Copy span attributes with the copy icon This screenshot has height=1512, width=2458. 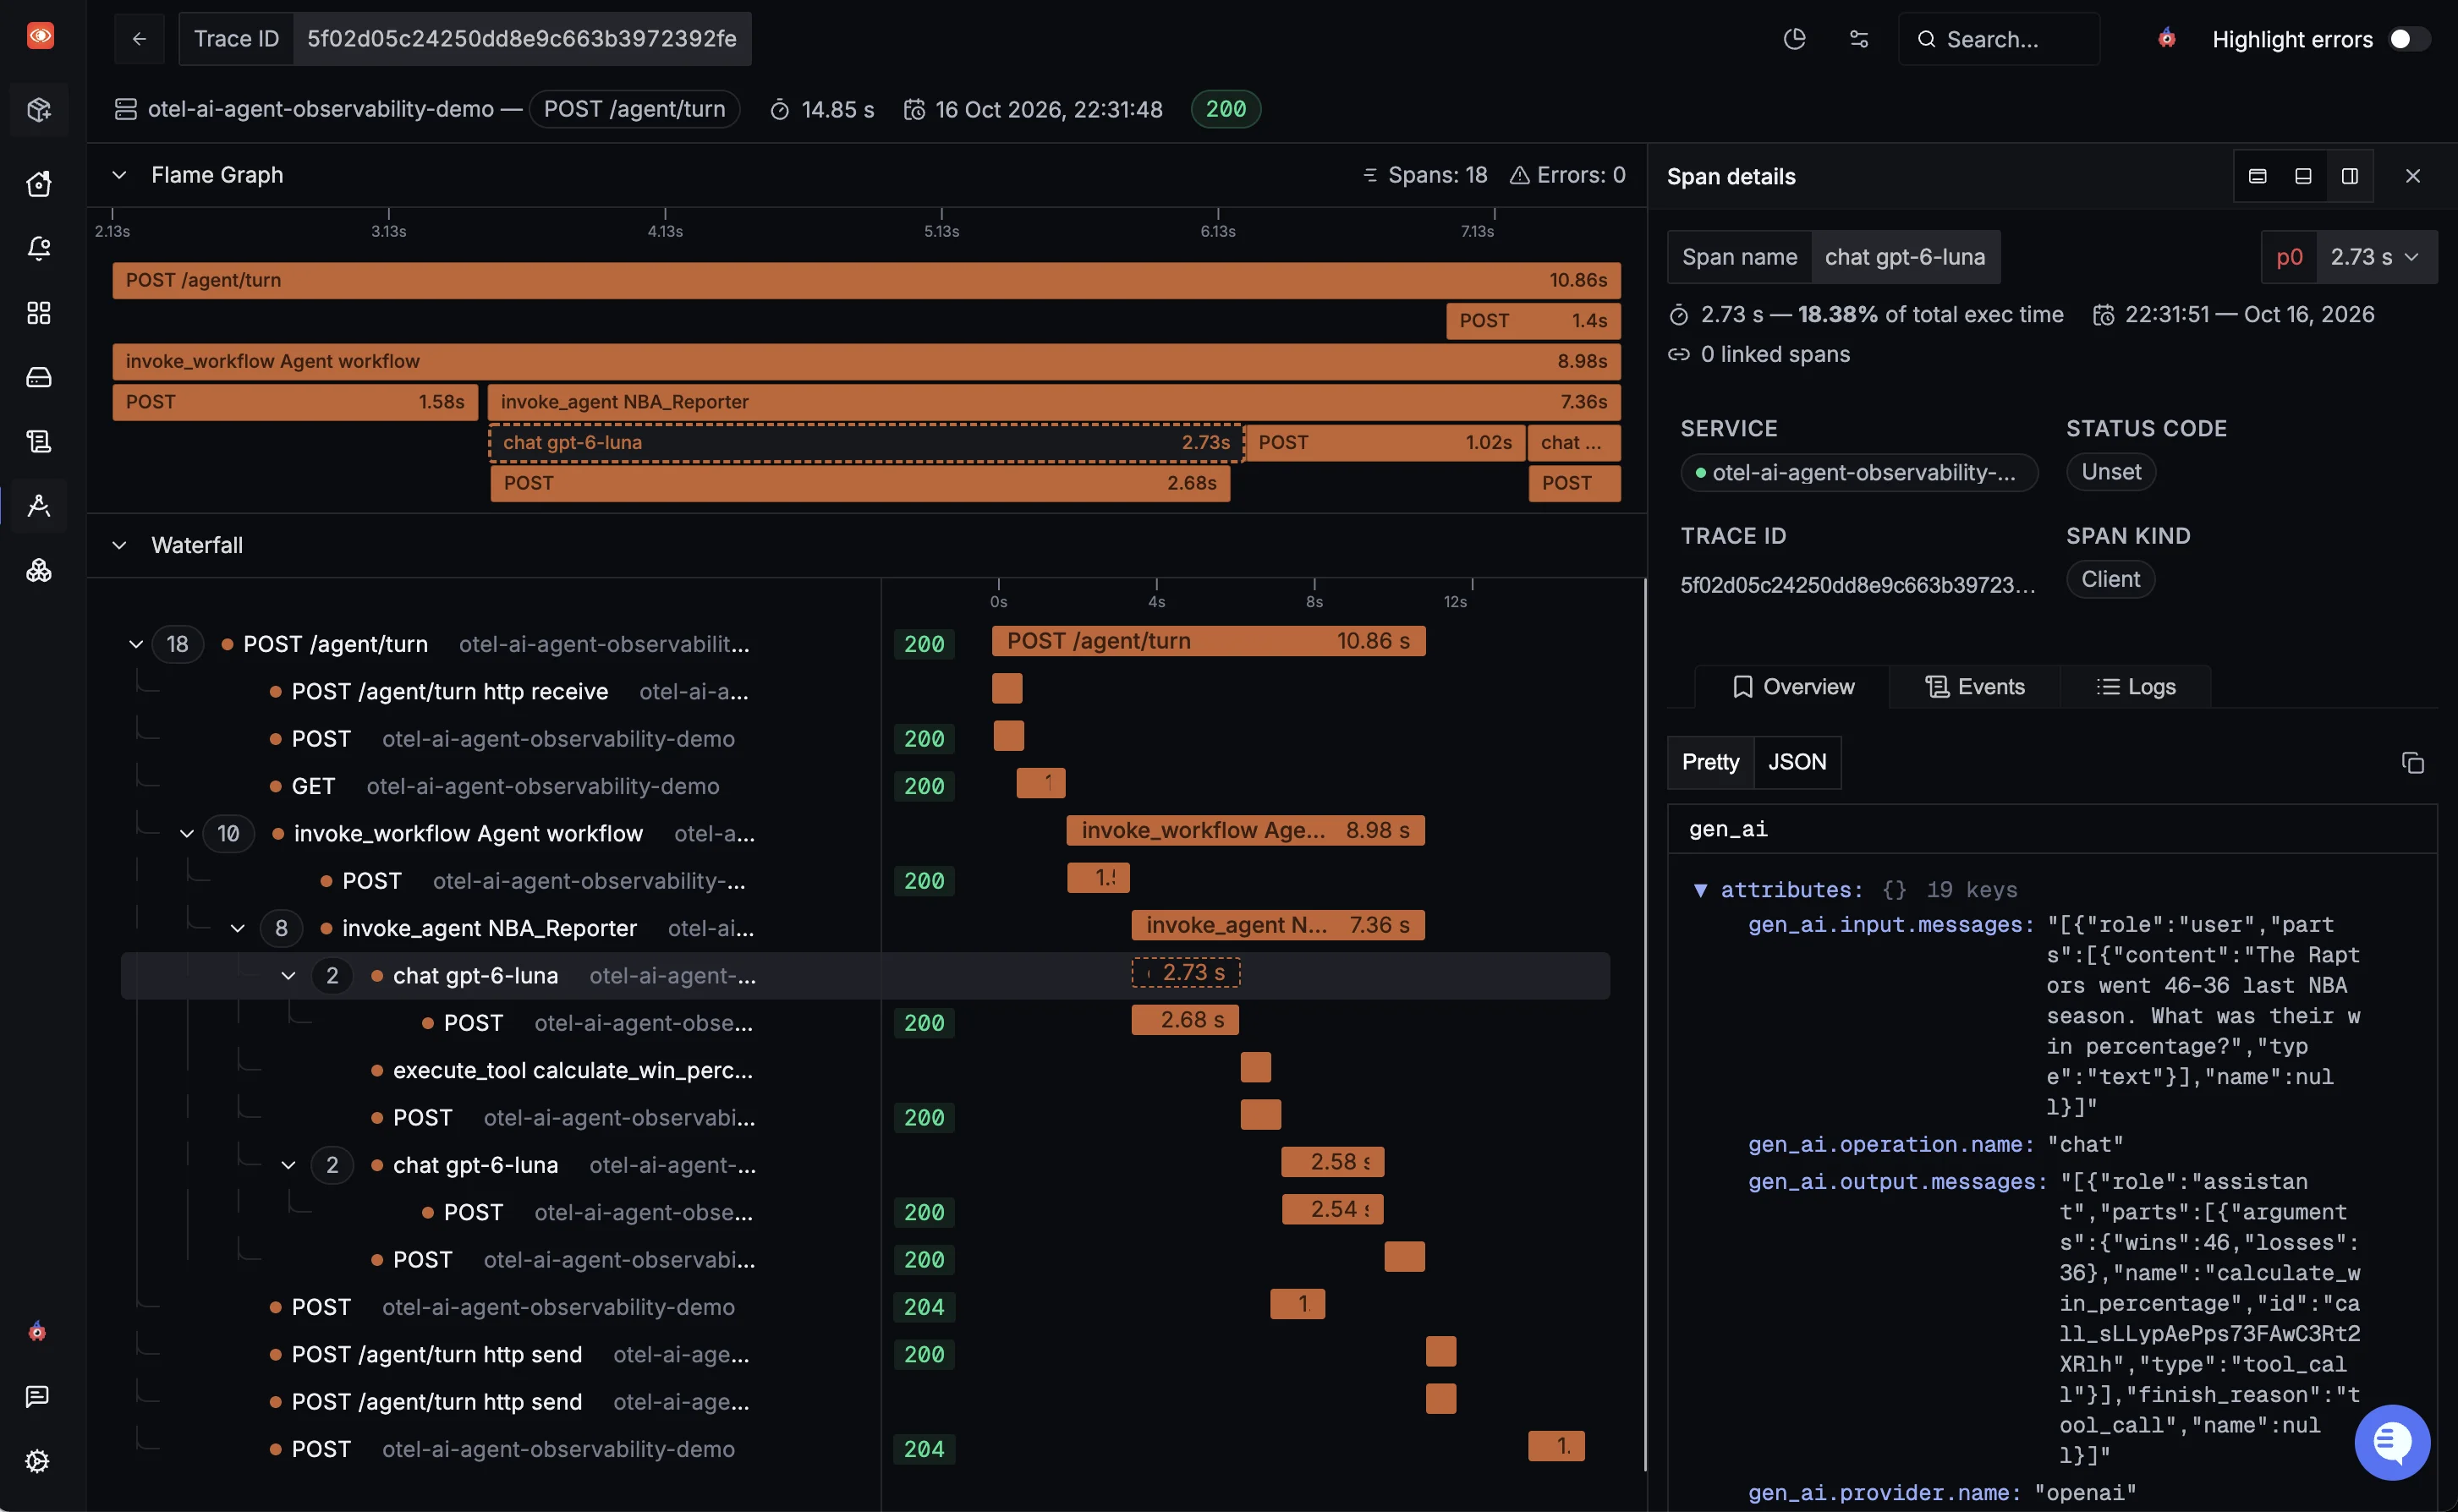pyautogui.click(x=2413, y=763)
